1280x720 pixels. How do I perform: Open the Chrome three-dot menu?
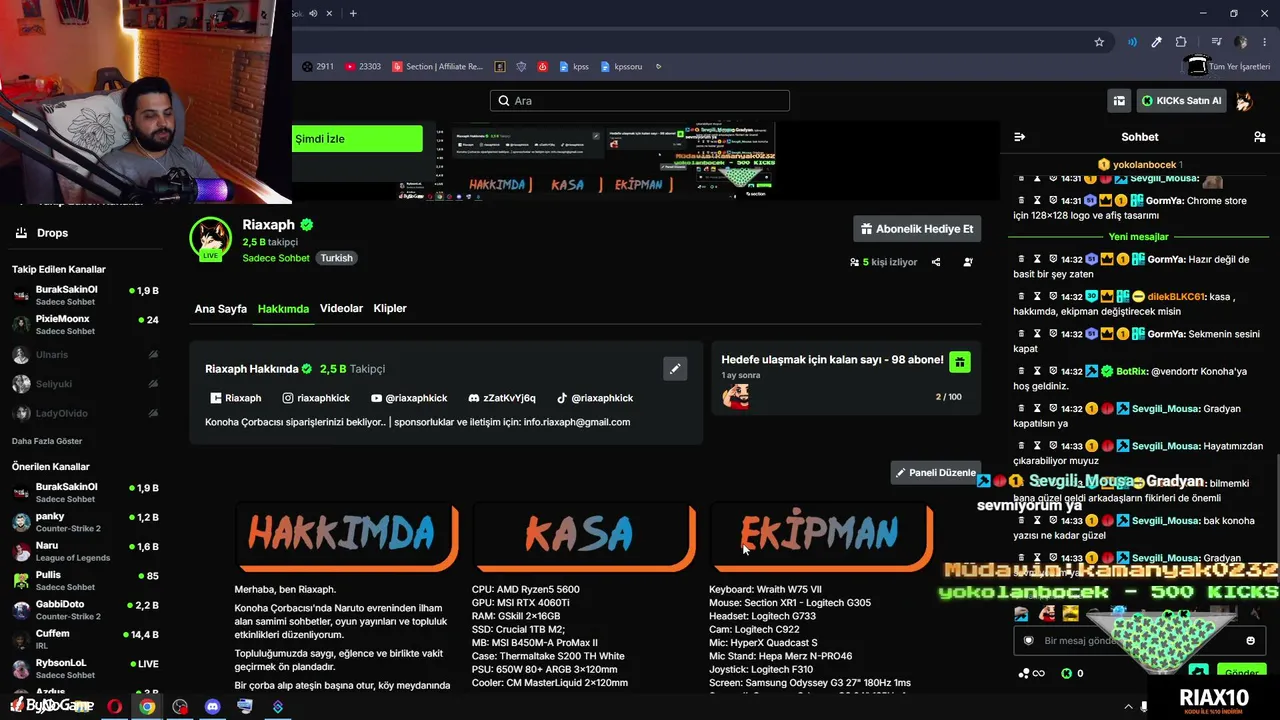click(x=1264, y=42)
